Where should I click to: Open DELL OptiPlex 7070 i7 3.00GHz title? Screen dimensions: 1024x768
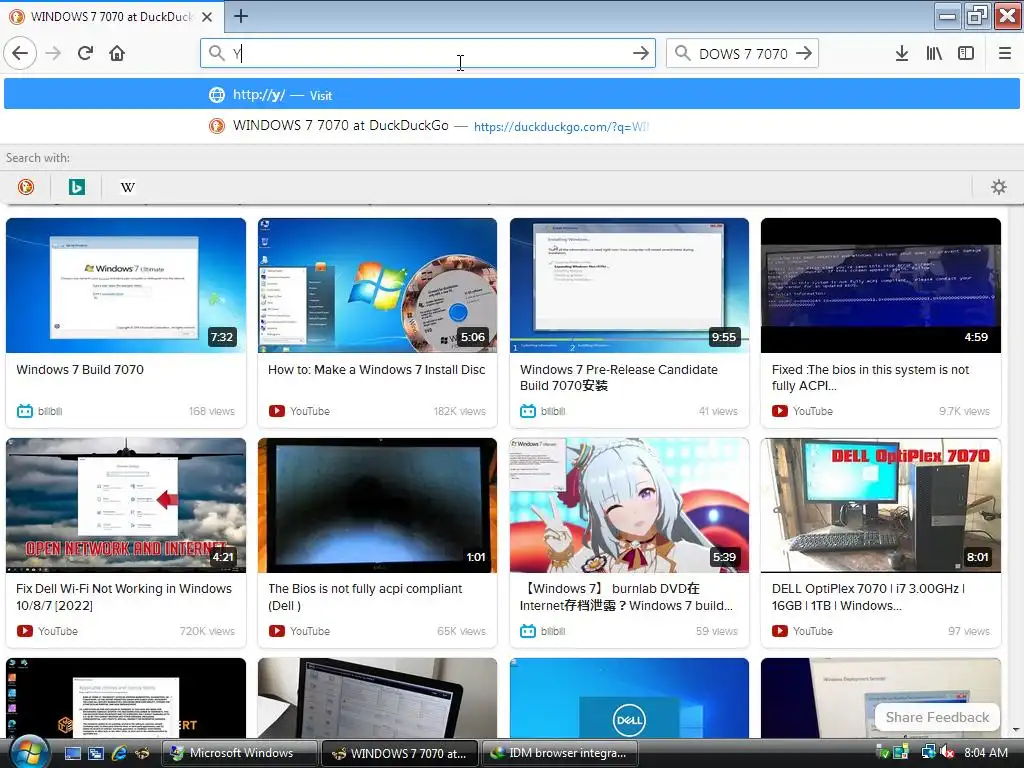(869, 597)
